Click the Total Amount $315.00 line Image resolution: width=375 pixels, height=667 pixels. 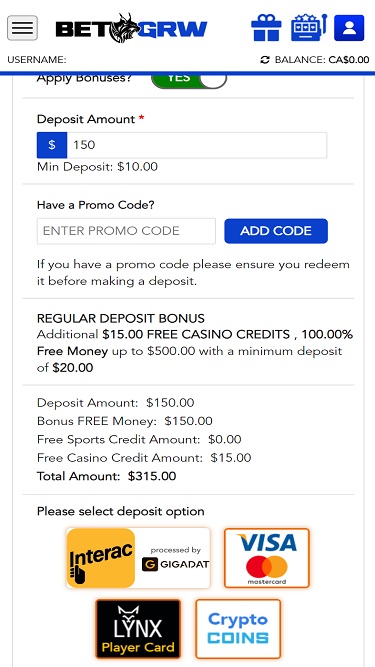107,476
